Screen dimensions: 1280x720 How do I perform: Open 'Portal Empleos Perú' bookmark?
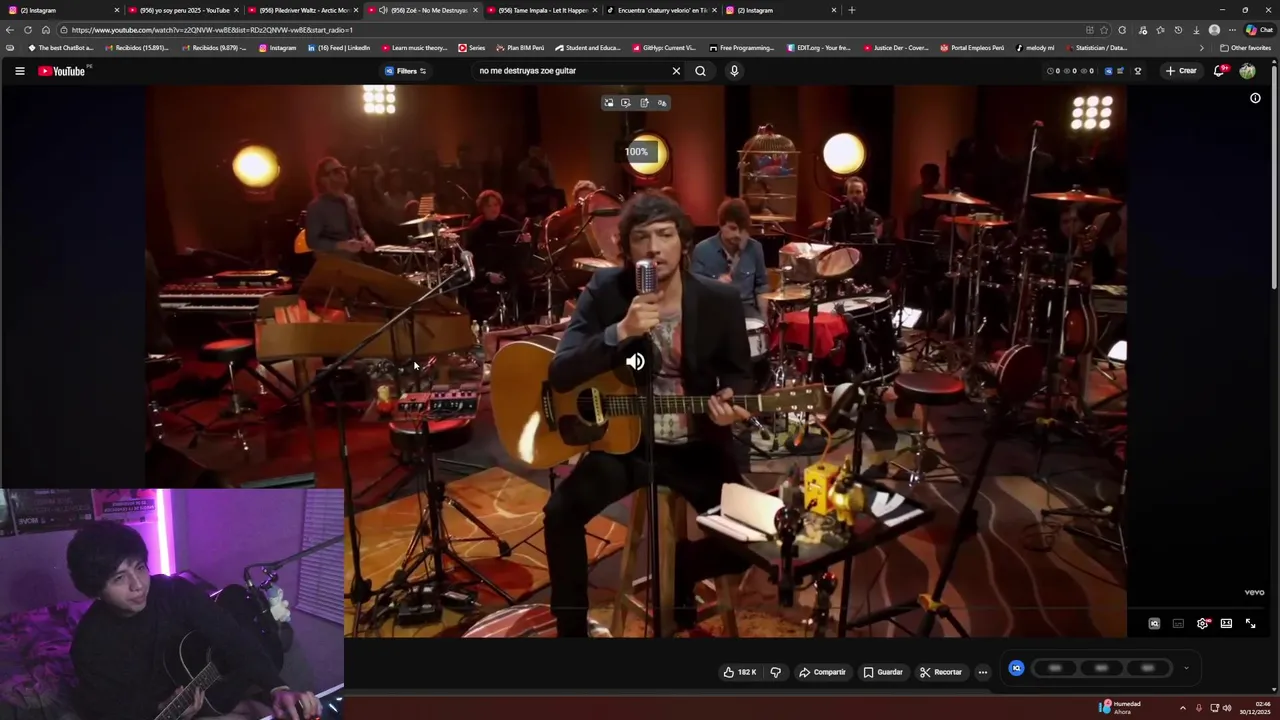(x=972, y=48)
